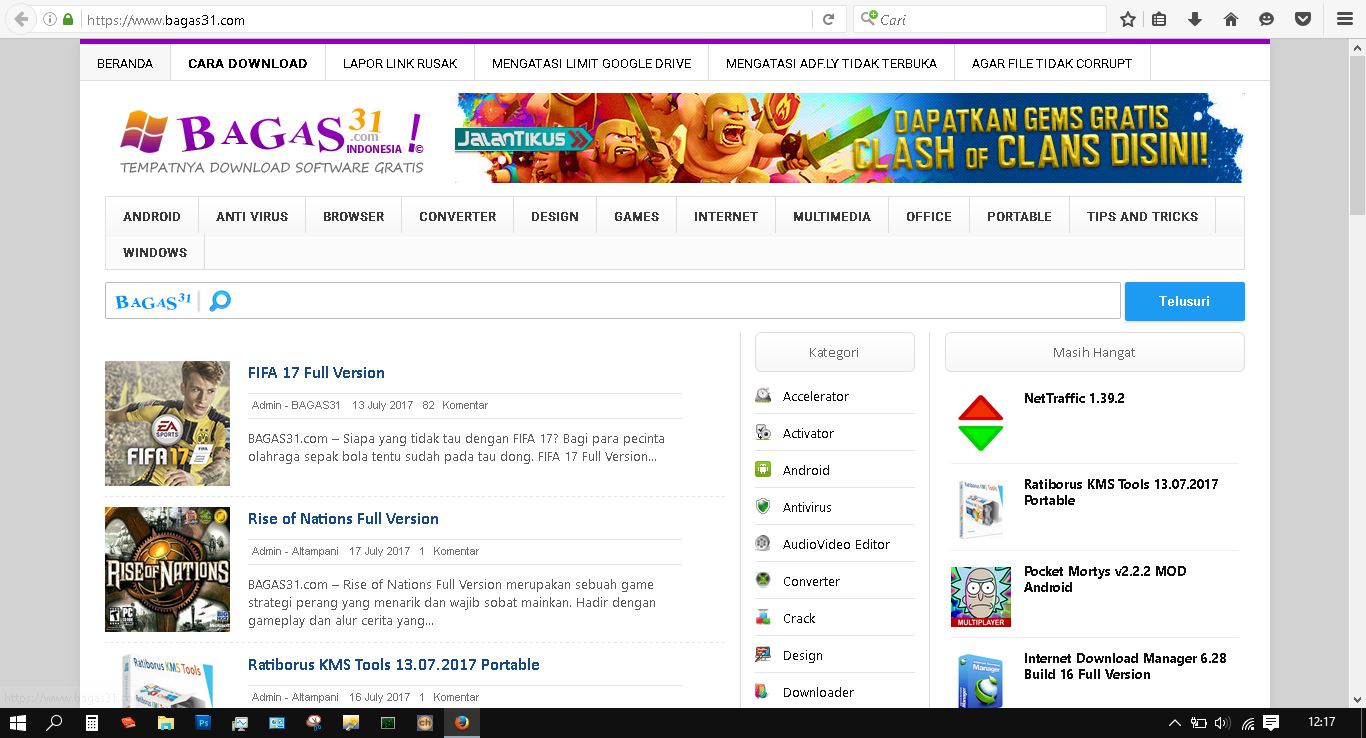This screenshot has height=738, width=1366.
Task: Open MENGATASI ADF.LY TIDAK TERBUKA page
Action: 831,63
